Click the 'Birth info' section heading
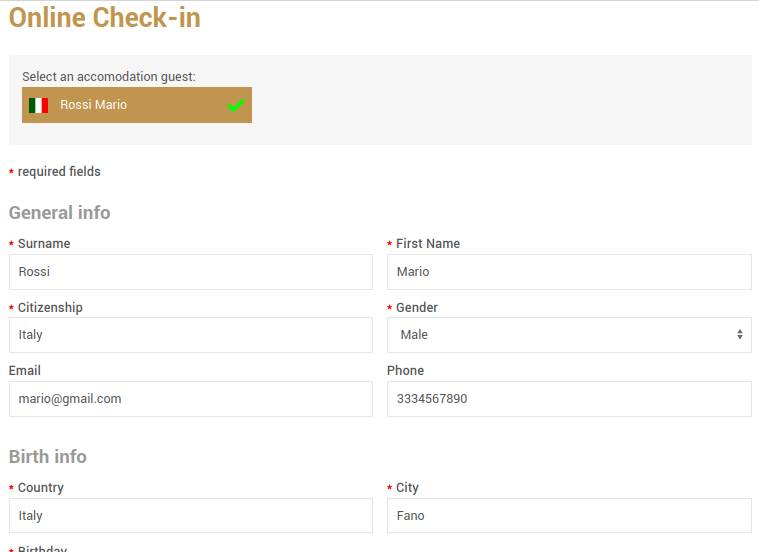This screenshot has height=552, width=759. (x=47, y=457)
